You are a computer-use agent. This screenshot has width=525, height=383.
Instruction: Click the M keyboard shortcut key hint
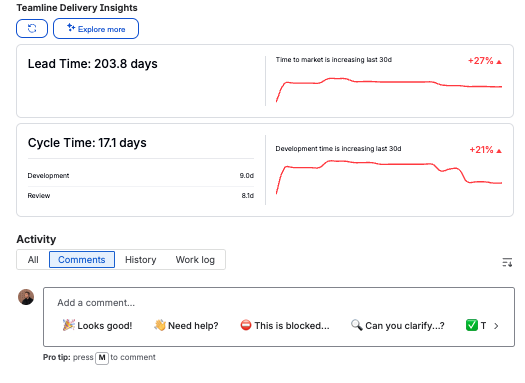pyautogui.click(x=102, y=358)
